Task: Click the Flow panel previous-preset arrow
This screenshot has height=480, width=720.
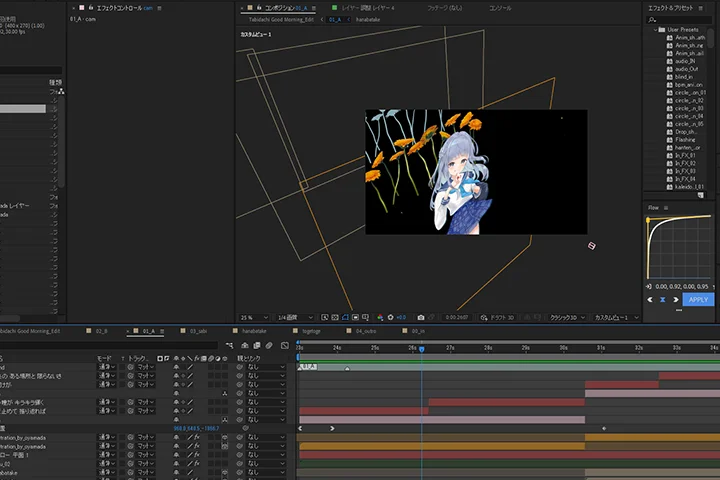Action: point(650,299)
